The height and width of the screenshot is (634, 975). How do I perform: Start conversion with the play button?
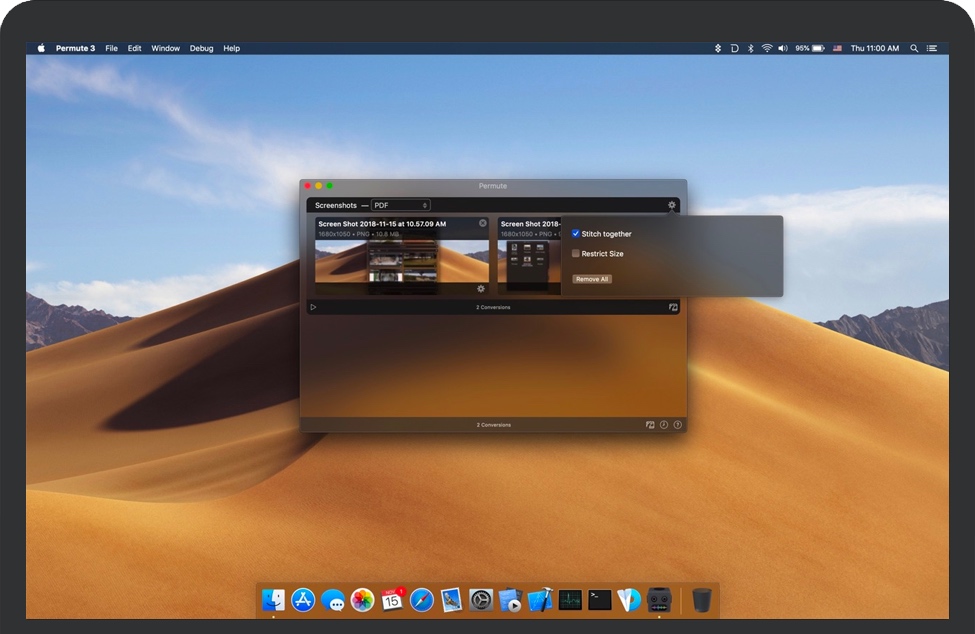pos(313,307)
